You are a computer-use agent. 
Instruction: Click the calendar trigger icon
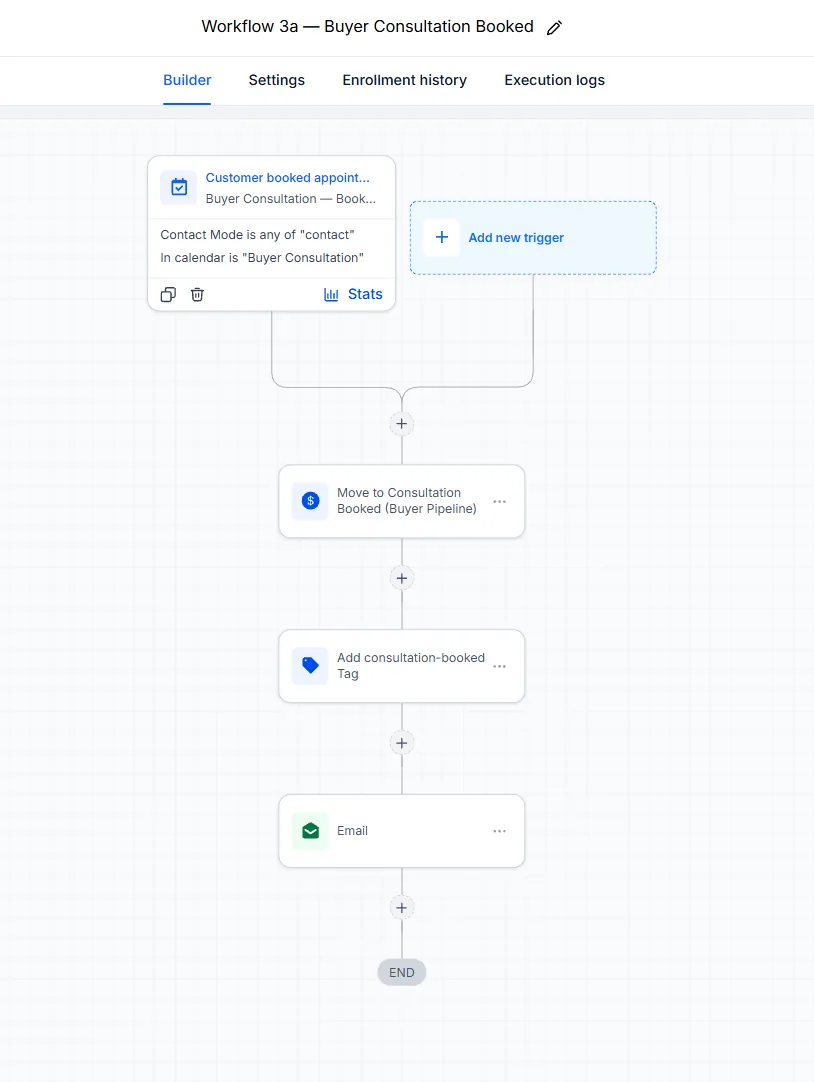click(x=179, y=187)
